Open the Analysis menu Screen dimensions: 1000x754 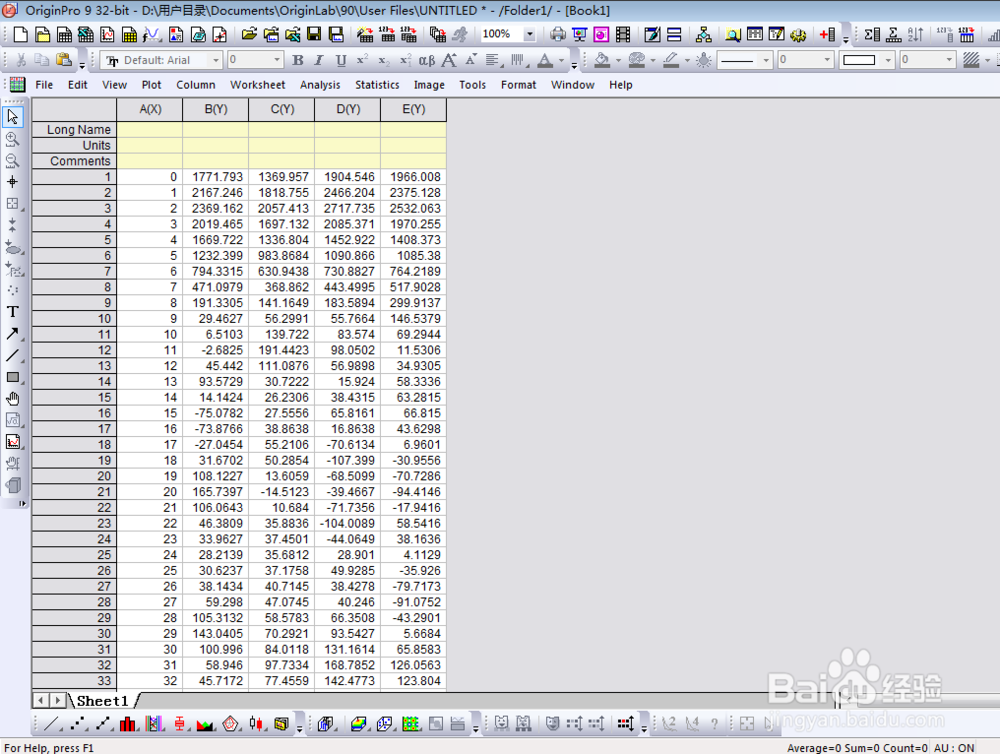tap(320, 85)
